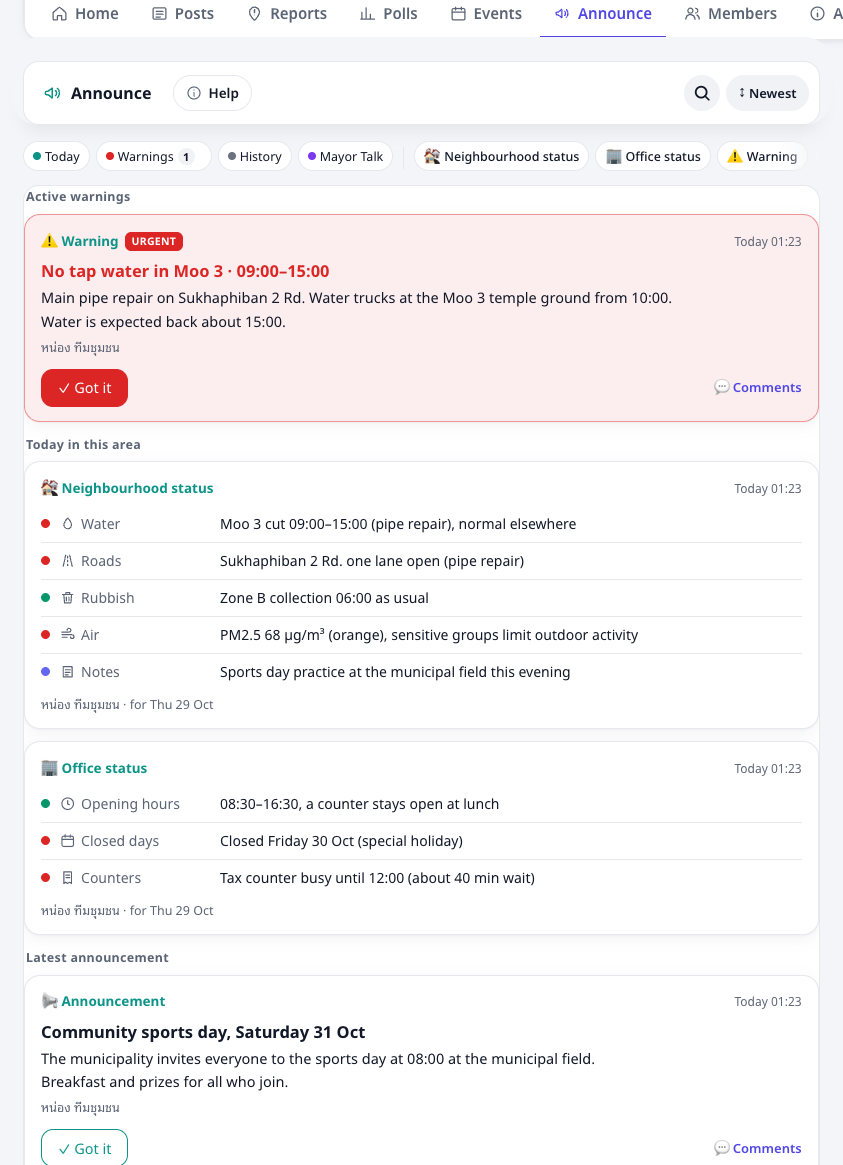
Task: Open Comments on the sports day announcement
Action: pyautogui.click(x=758, y=1148)
